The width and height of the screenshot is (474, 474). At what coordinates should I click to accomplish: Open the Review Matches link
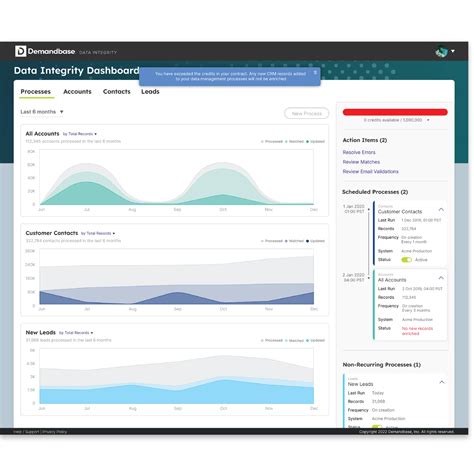coord(361,162)
